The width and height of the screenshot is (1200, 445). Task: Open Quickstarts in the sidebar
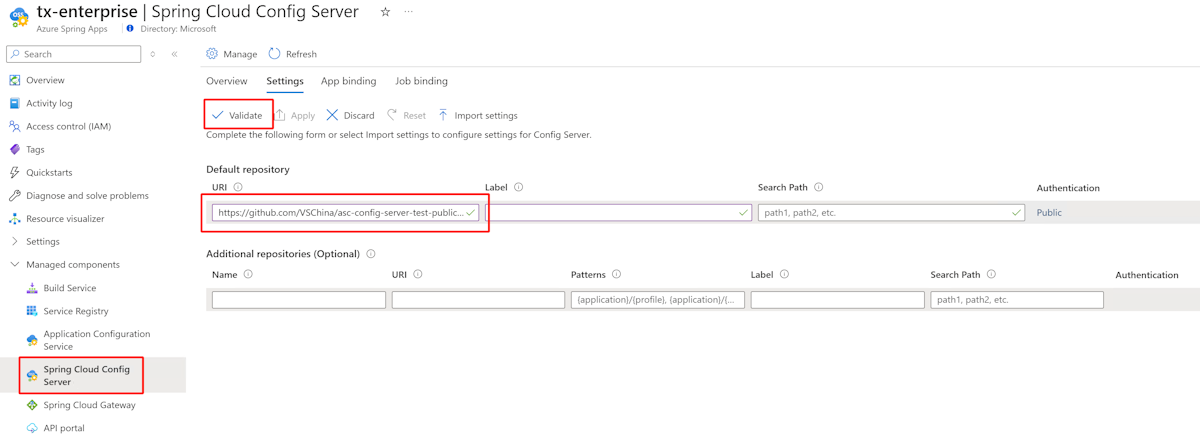pos(49,172)
